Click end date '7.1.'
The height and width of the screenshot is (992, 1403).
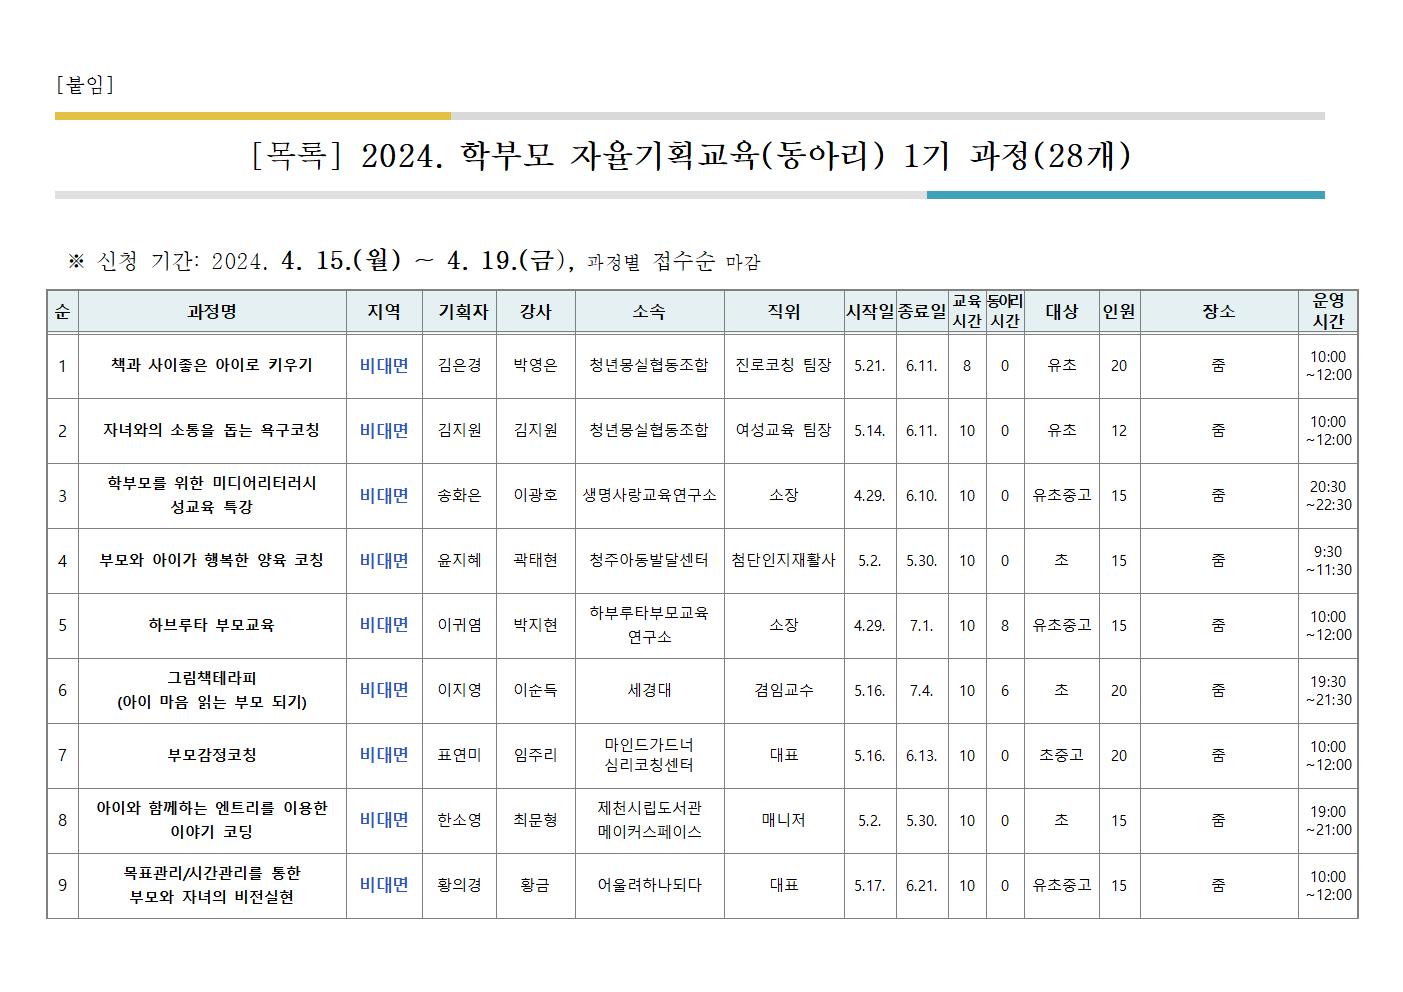[922, 626]
